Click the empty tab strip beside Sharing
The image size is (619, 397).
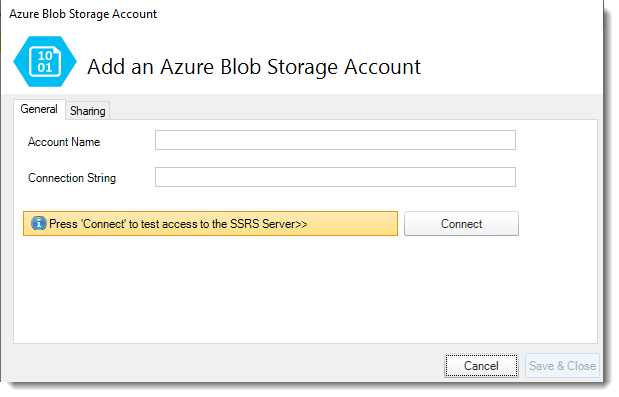click(x=353, y=110)
